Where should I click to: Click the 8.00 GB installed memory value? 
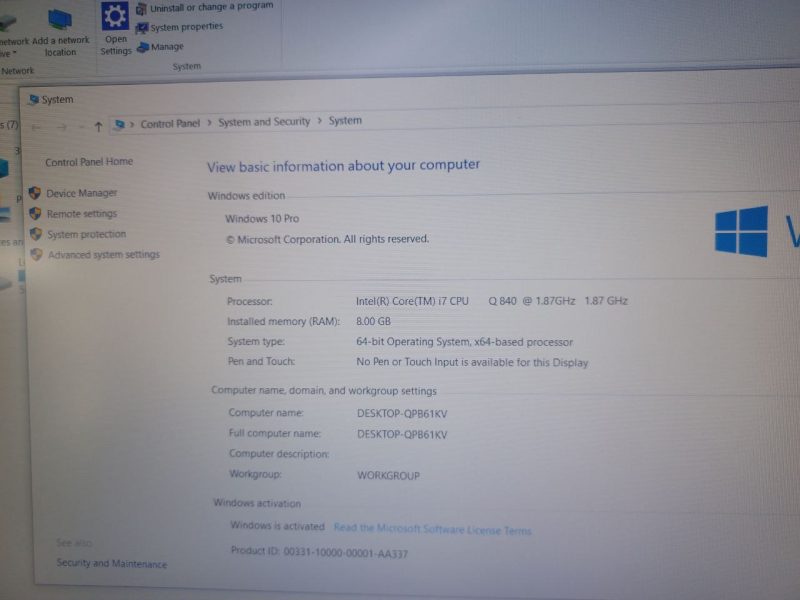click(373, 321)
